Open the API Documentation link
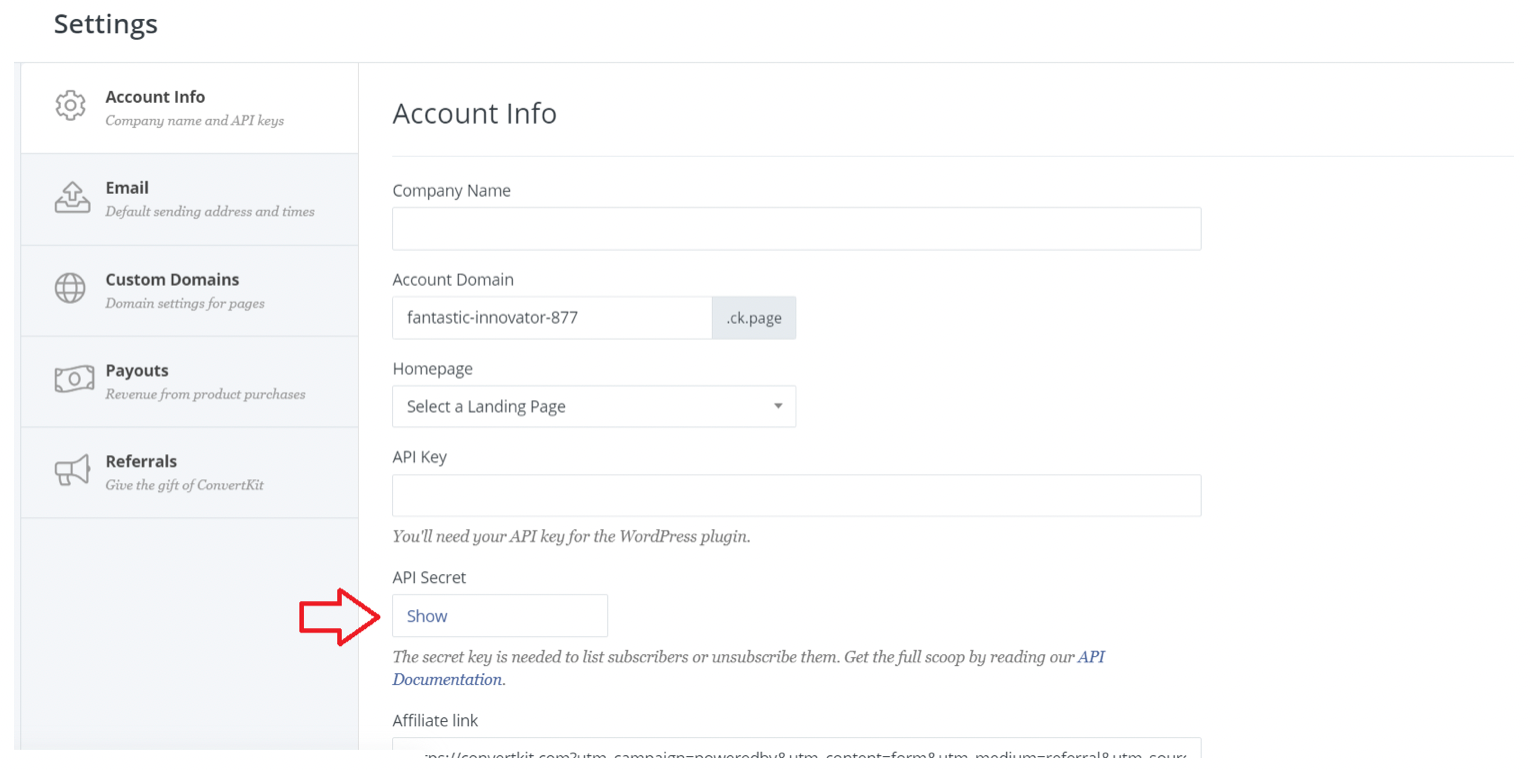 pos(748,668)
